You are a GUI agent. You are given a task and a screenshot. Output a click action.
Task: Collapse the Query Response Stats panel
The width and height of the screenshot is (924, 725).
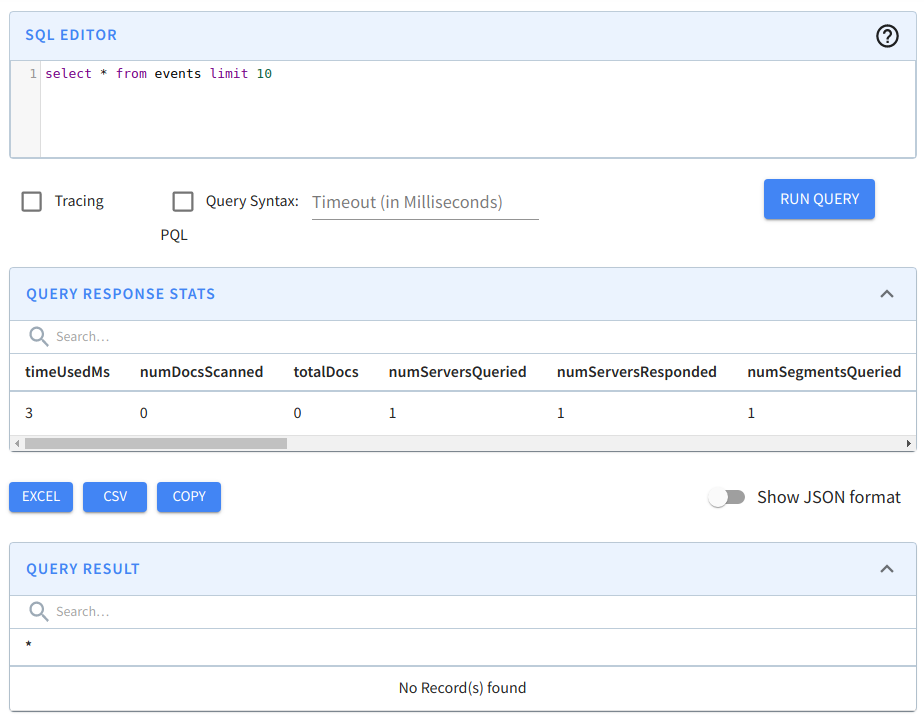(886, 294)
